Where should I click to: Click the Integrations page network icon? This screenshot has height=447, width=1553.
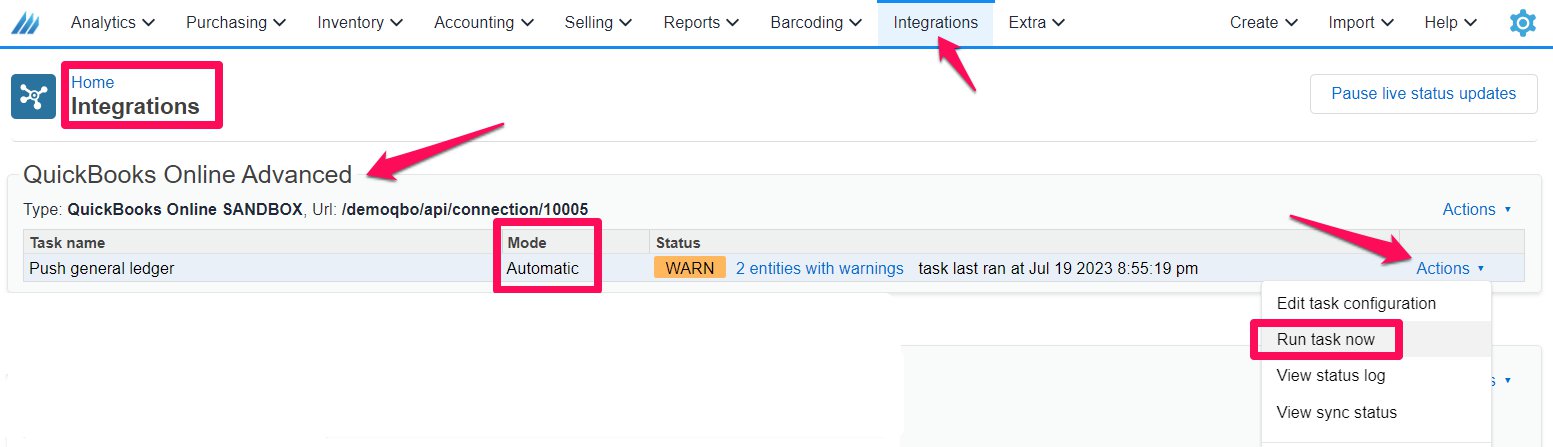point(33,96)
